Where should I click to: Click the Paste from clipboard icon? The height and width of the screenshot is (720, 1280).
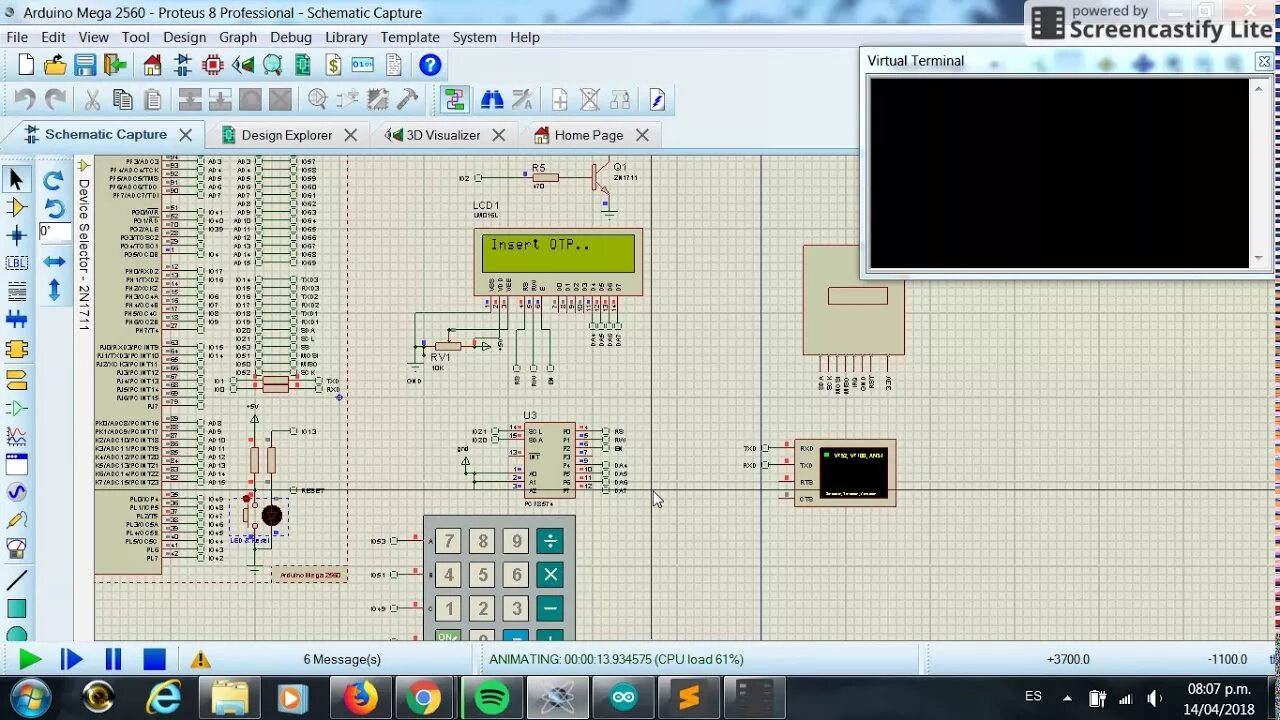(152, 100)
